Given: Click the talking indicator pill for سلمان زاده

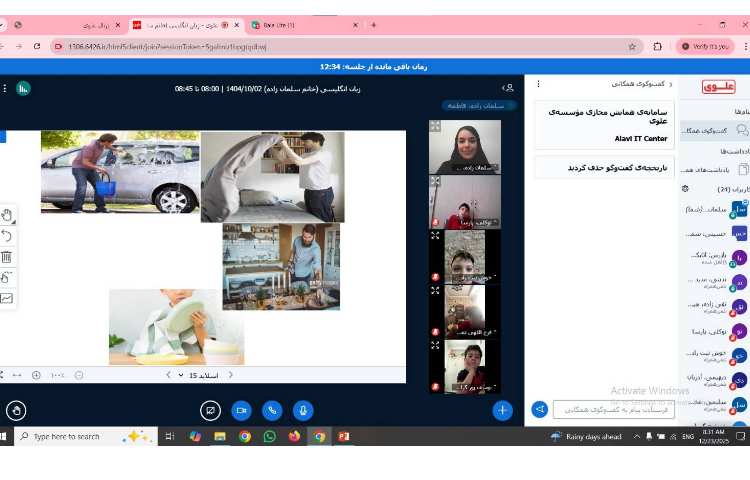Looking at the screenshot, I should coord(478,106).
